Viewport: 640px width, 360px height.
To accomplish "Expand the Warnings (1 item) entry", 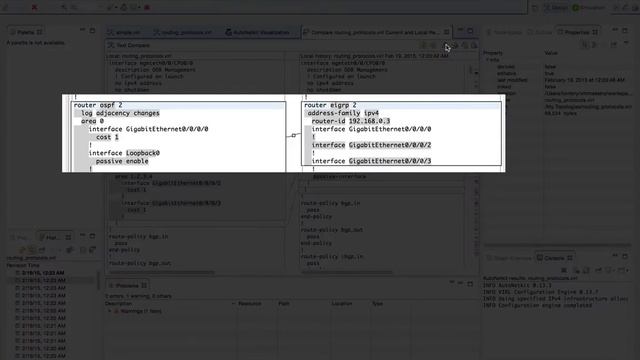I will coord(110,311).
